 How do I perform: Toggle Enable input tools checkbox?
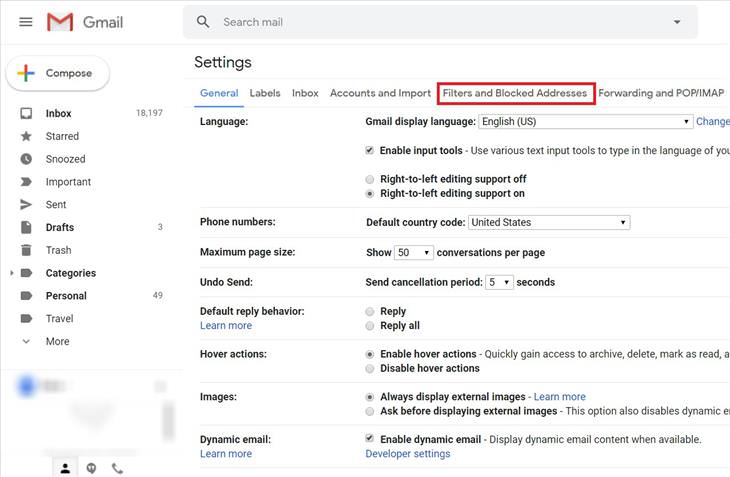click(370, 150)
